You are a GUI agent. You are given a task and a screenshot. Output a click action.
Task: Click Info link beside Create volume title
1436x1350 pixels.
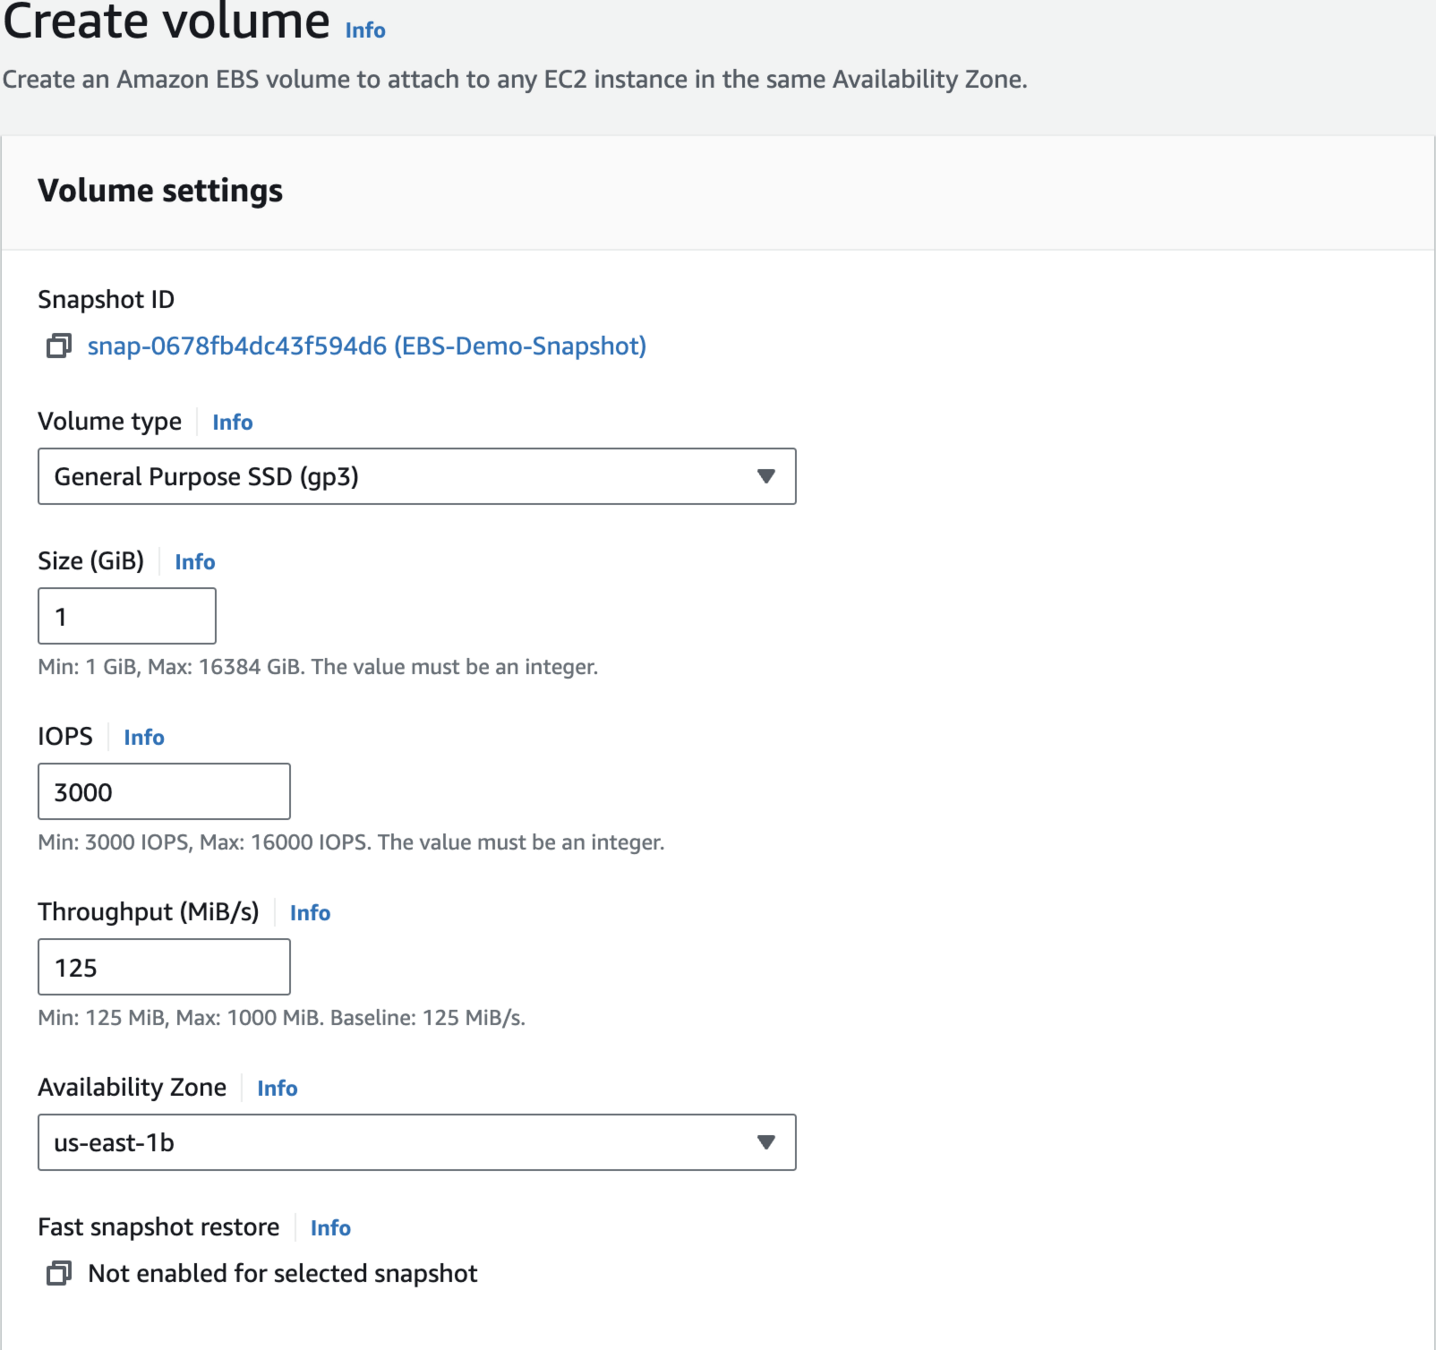pos(365,30)
